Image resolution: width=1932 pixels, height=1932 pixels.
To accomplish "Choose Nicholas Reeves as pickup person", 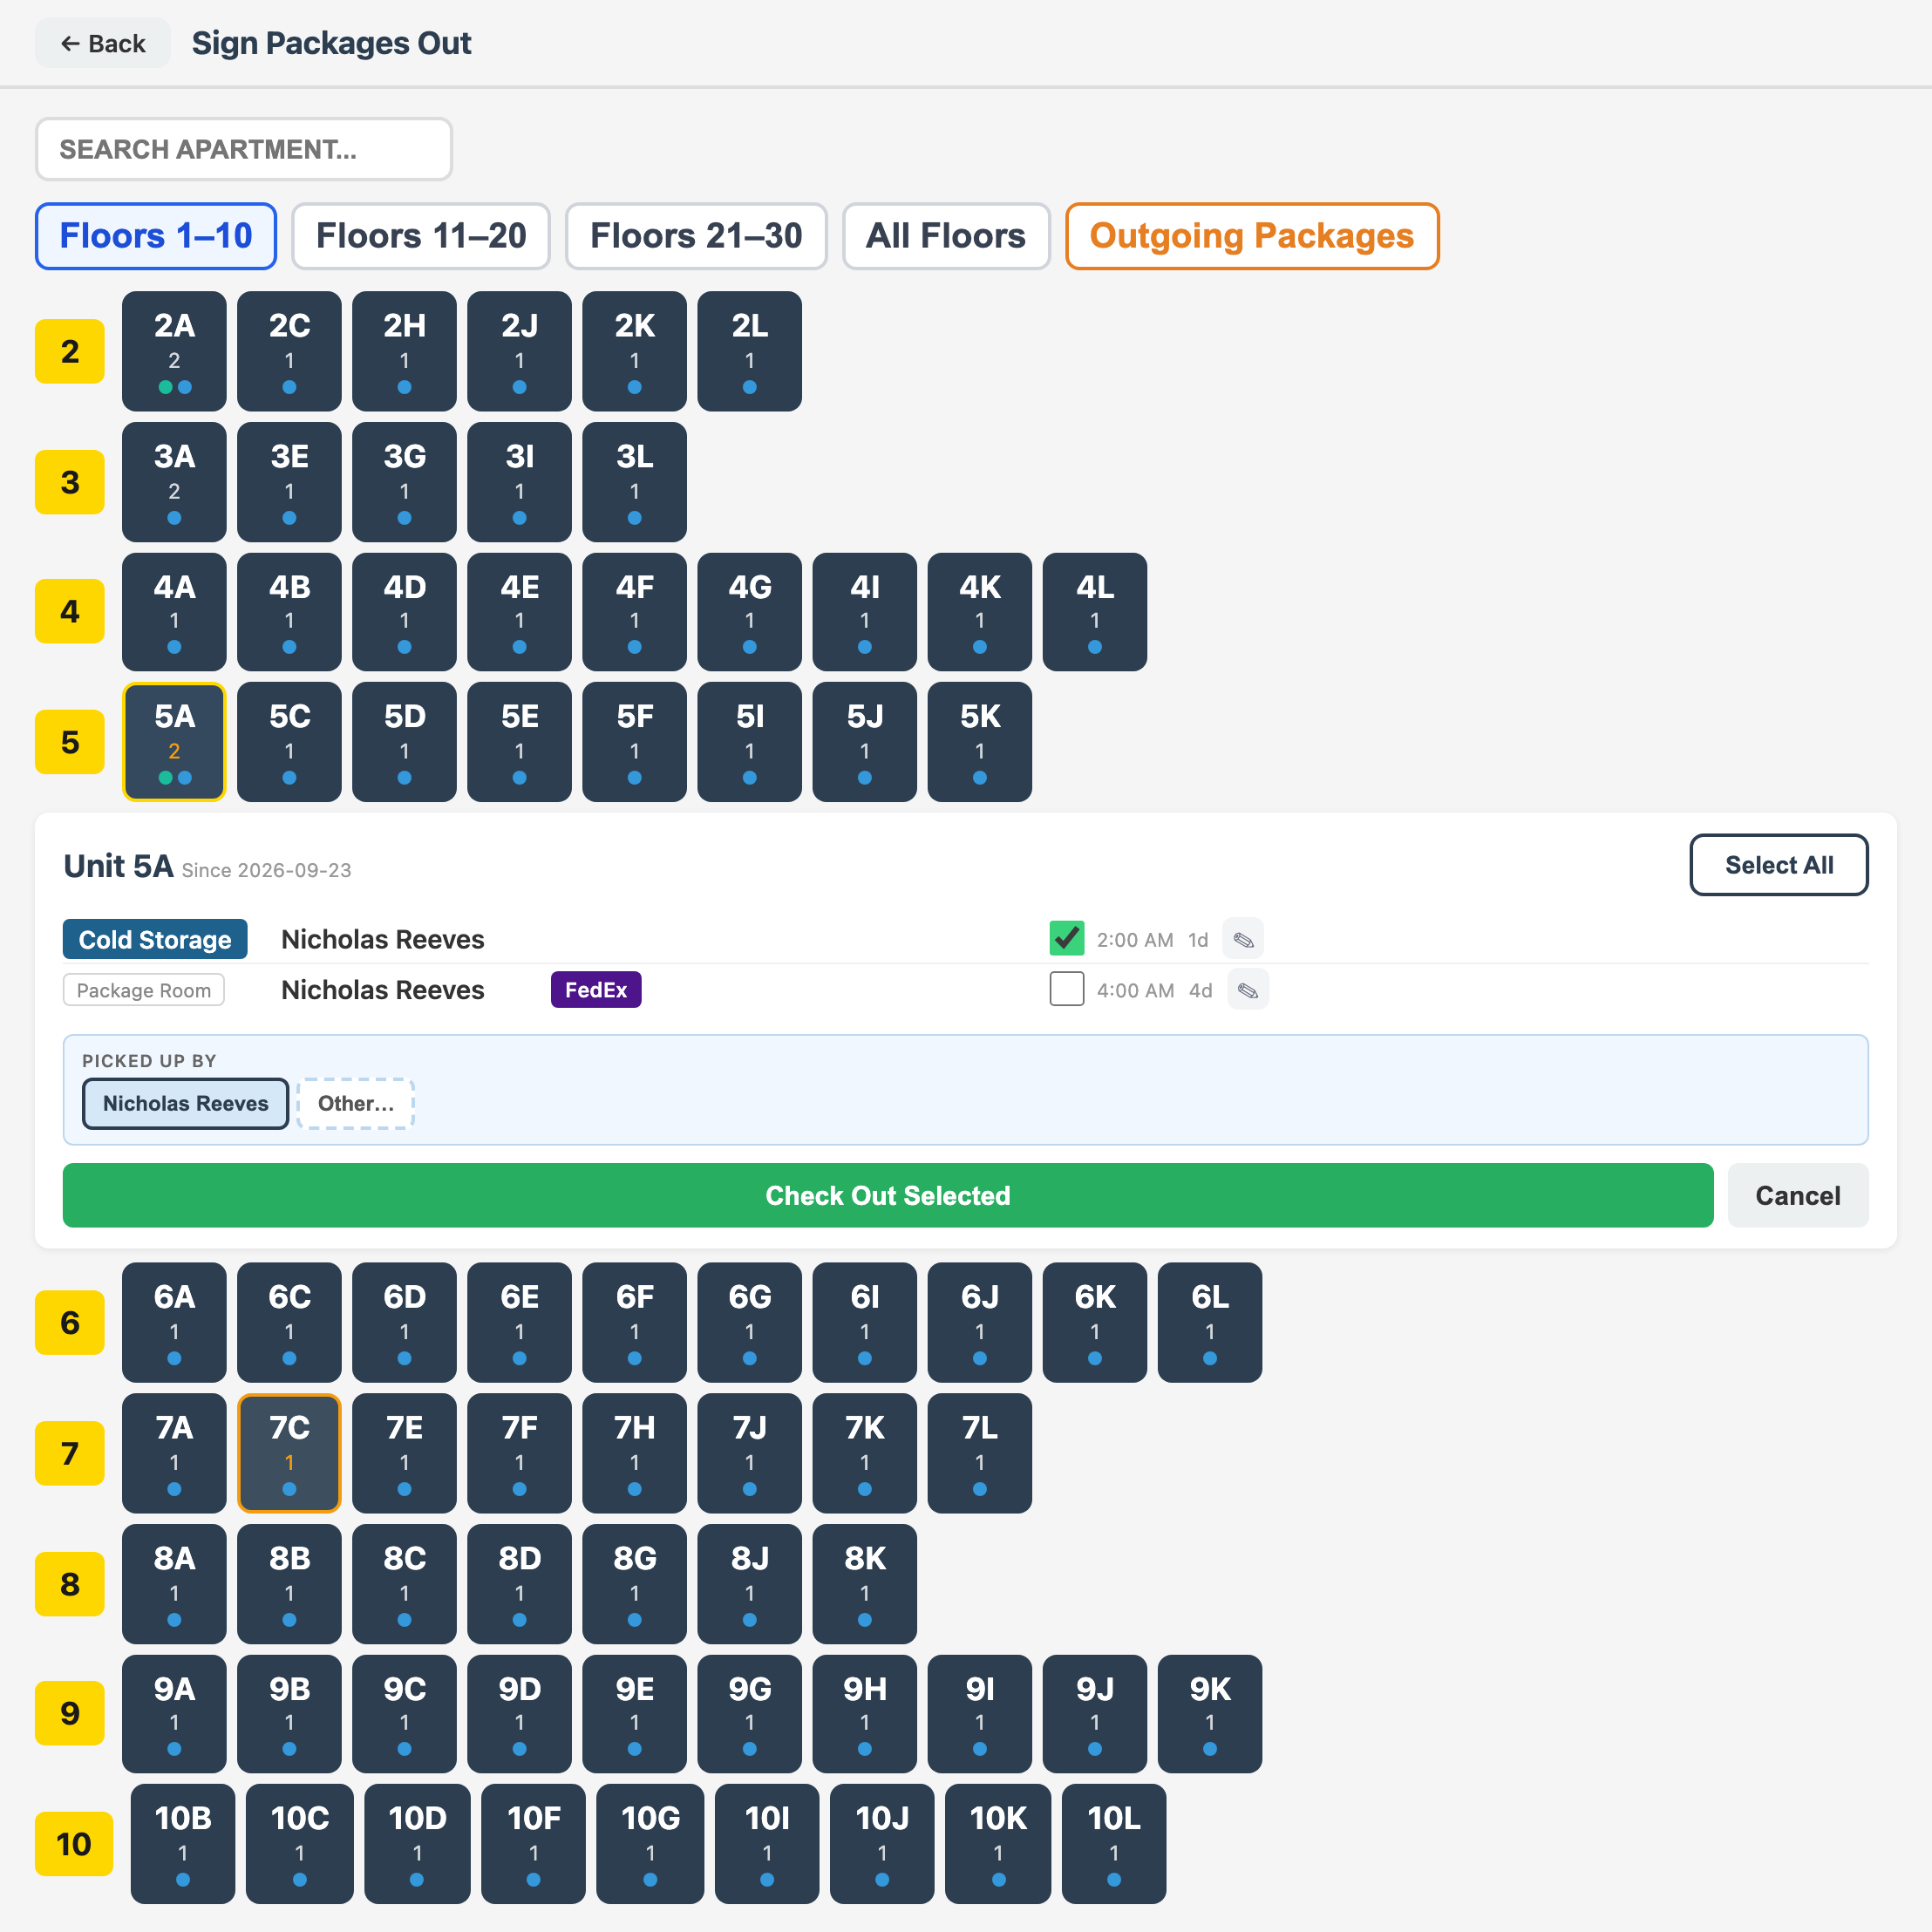I will tap(186, 1103).
